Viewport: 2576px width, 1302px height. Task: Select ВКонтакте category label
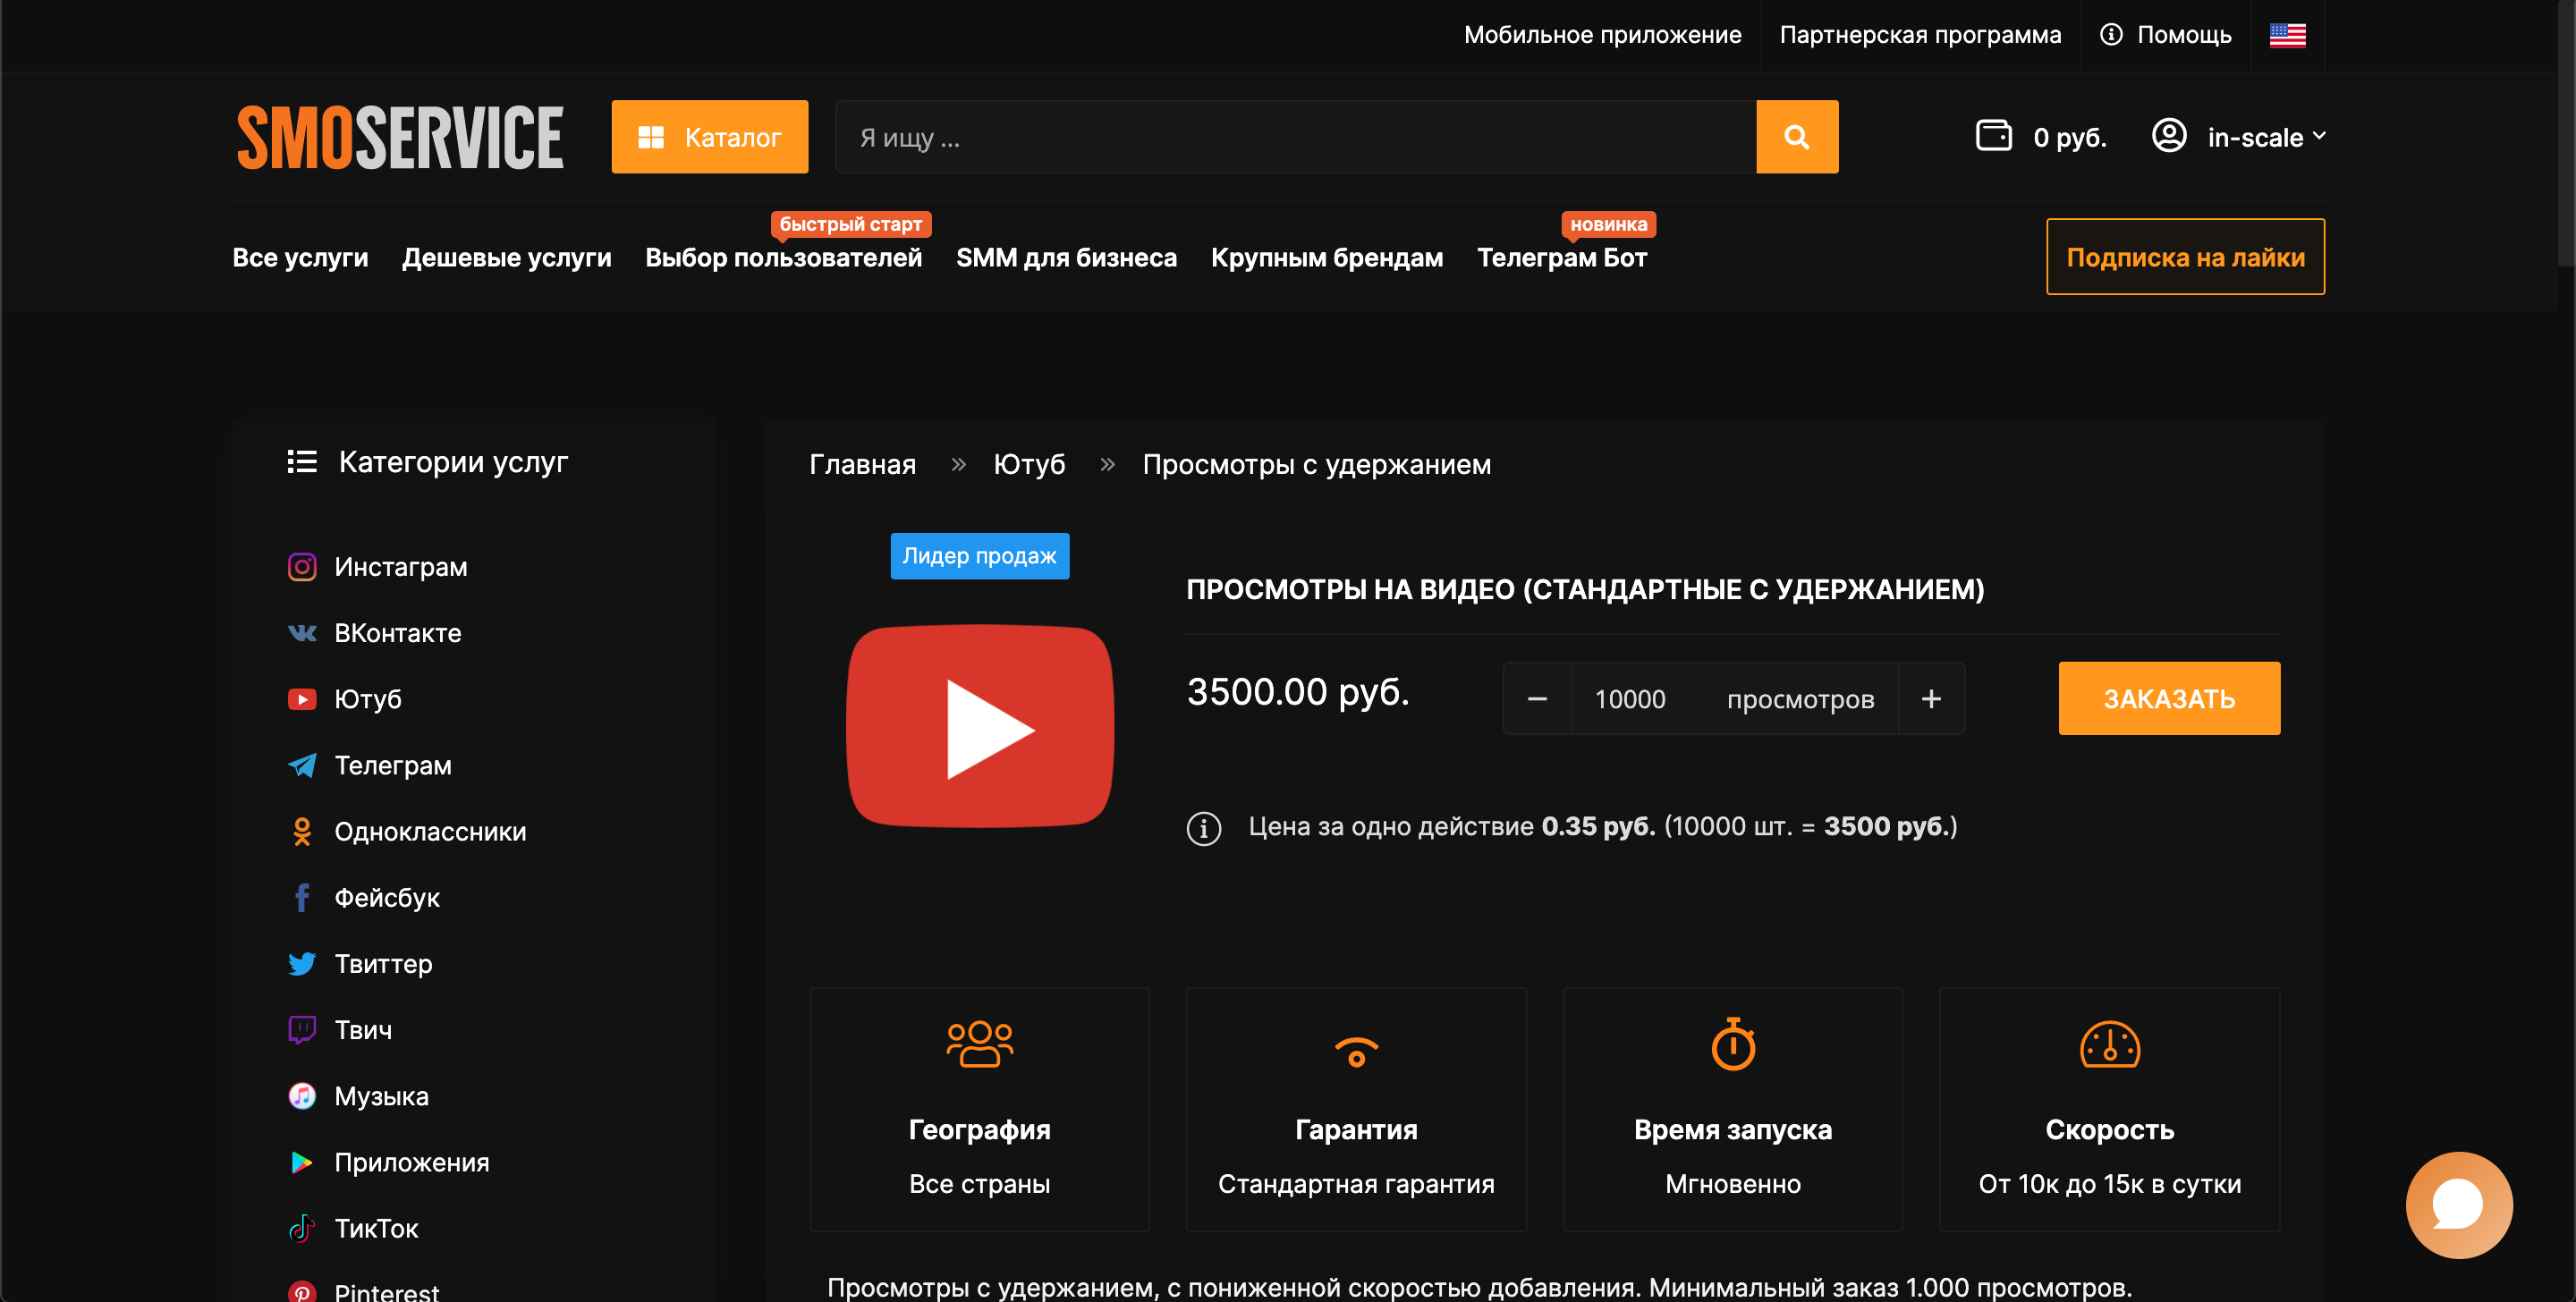(x=397, y=633)
